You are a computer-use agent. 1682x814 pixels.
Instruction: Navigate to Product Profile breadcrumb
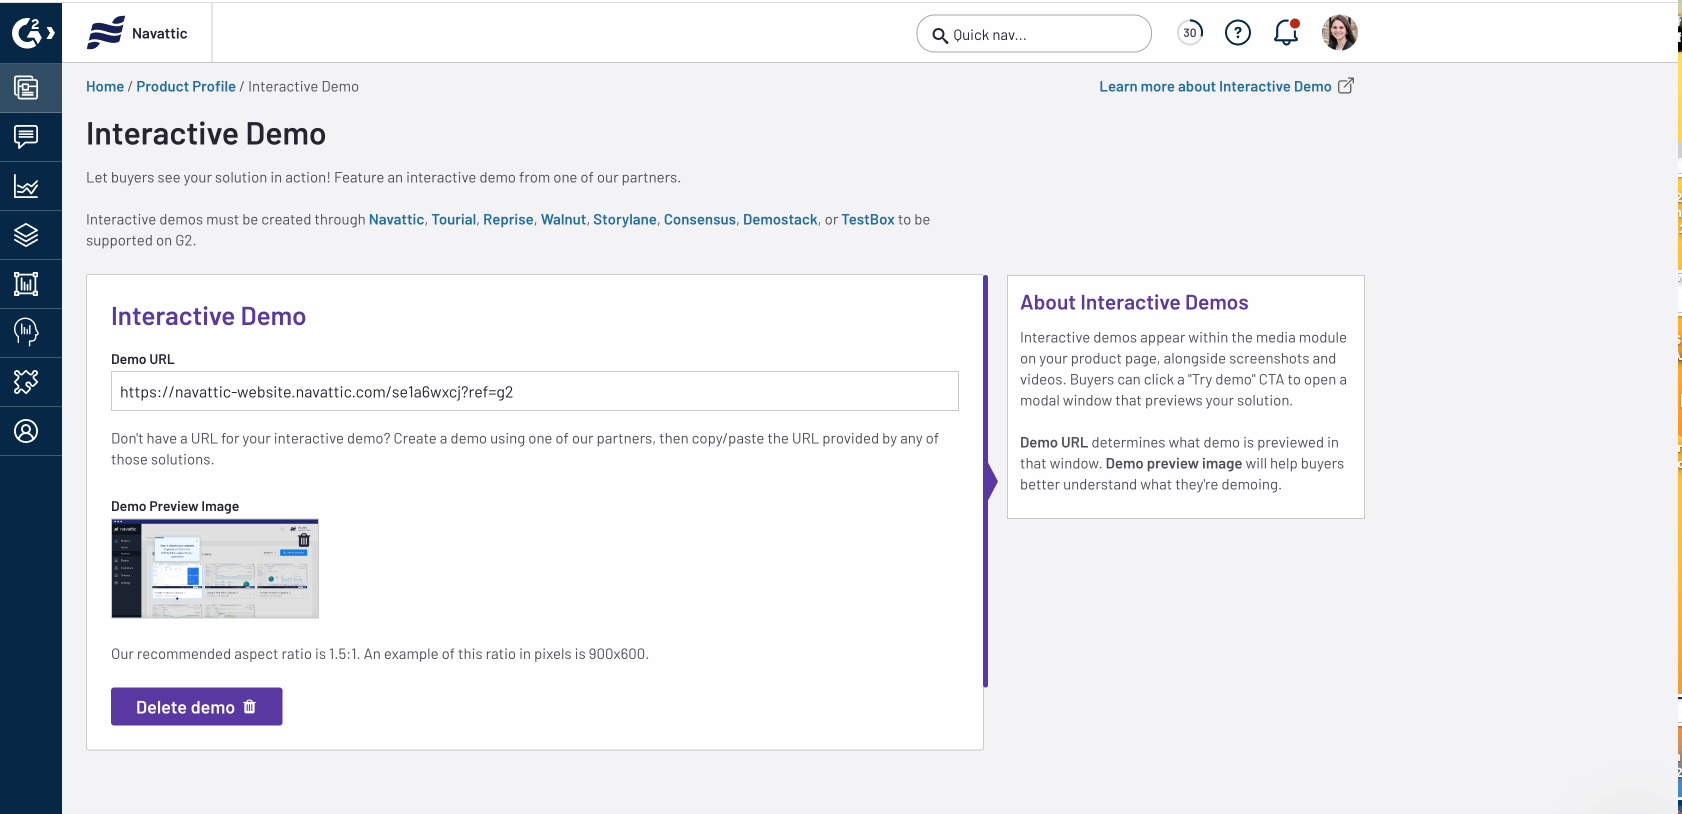tap(186, 87)
